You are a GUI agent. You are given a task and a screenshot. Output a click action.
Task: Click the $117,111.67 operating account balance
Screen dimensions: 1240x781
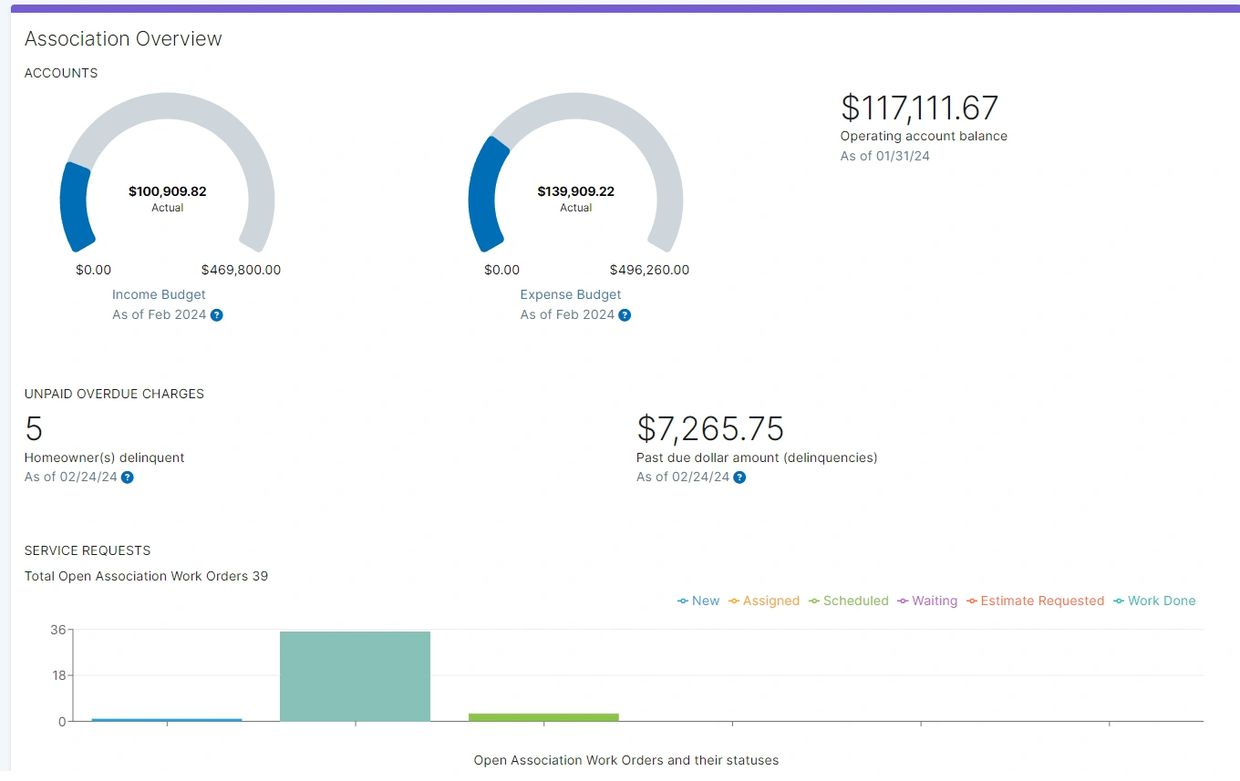point(919,108)
